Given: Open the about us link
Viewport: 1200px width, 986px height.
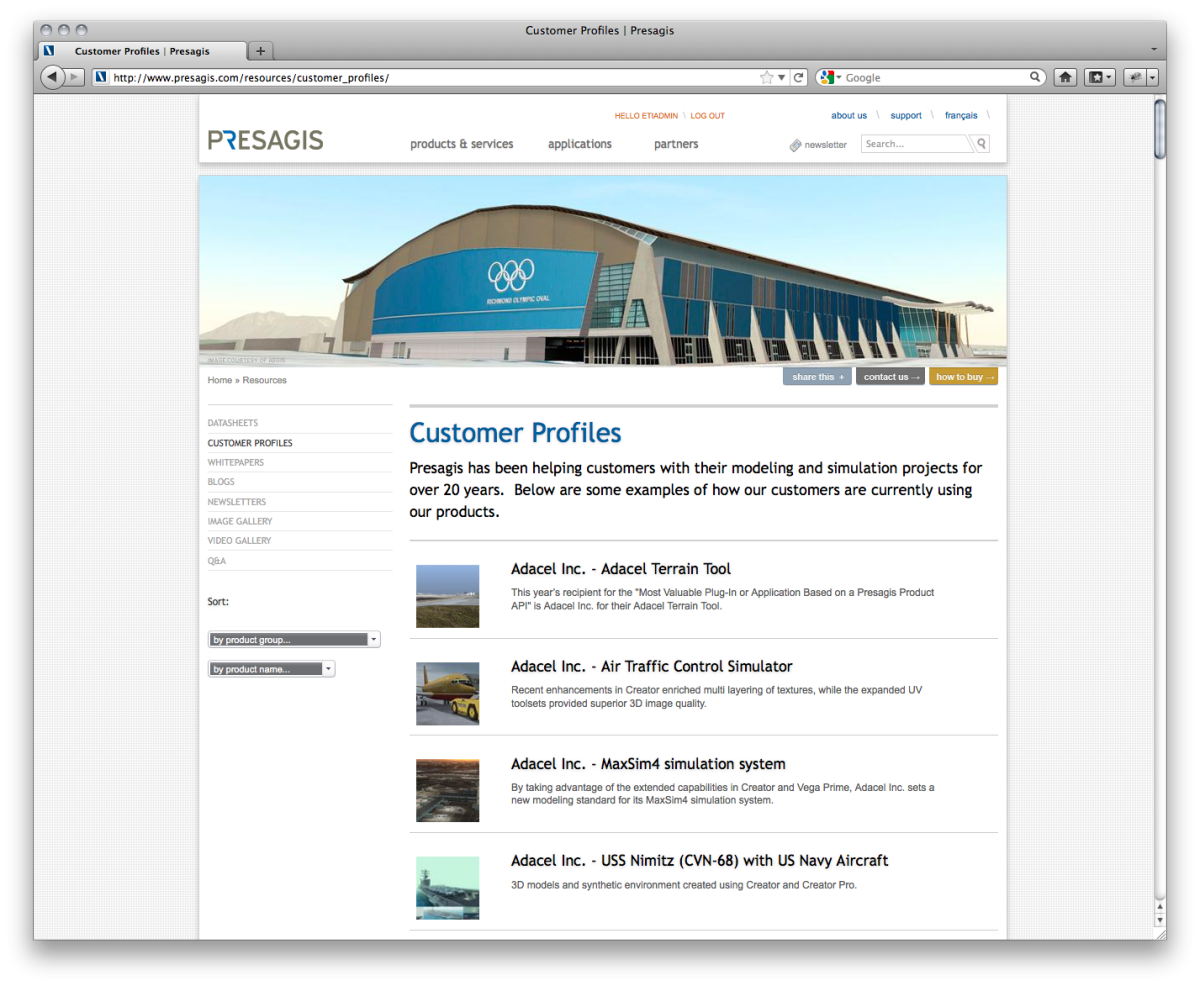Looking at the screenshot, I should (849, 116).
